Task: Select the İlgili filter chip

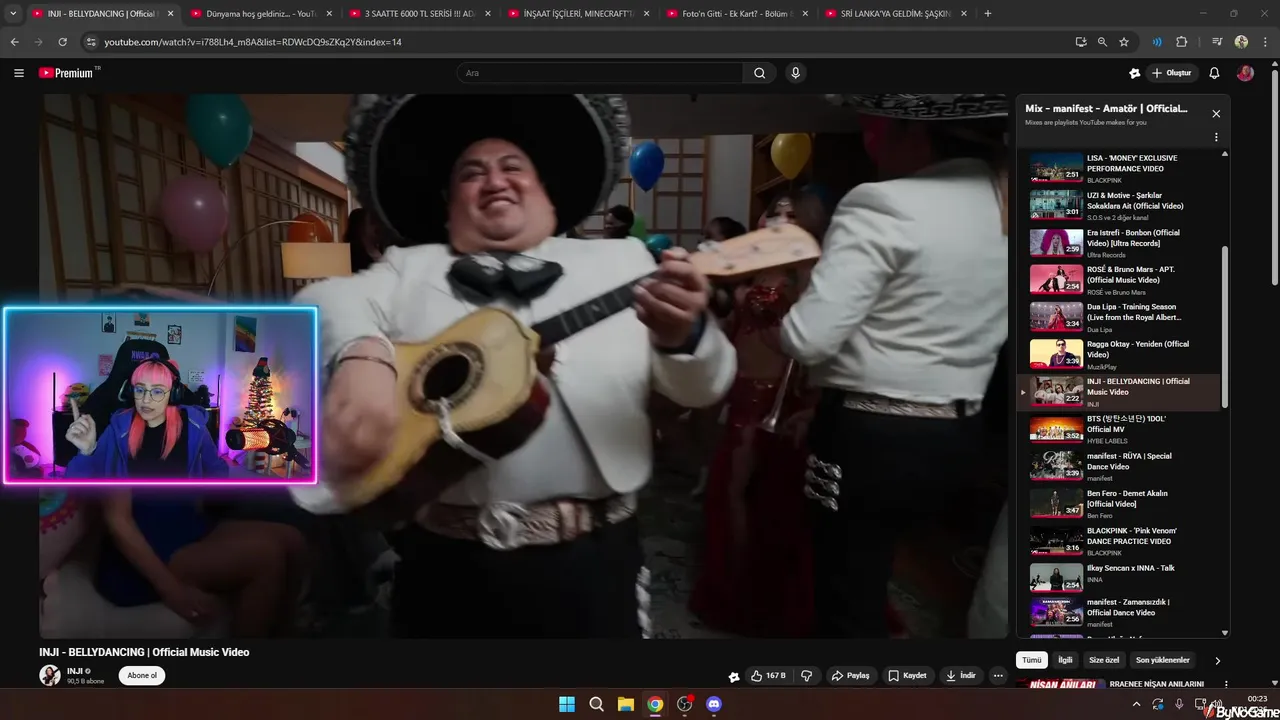Action: tap(1066, 660)
